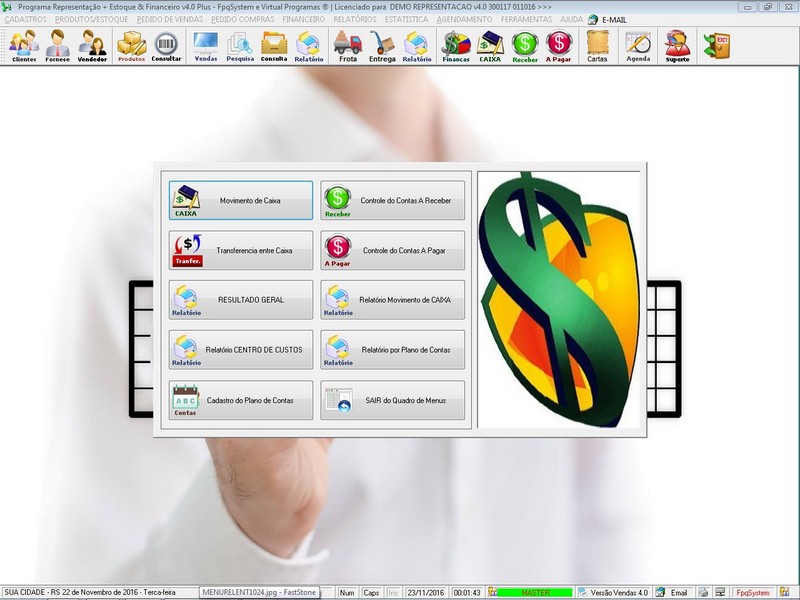Viewport: 800px width, 600px height.
Task: Click the Movimento de Caixa button
Action: coord(241,201)
